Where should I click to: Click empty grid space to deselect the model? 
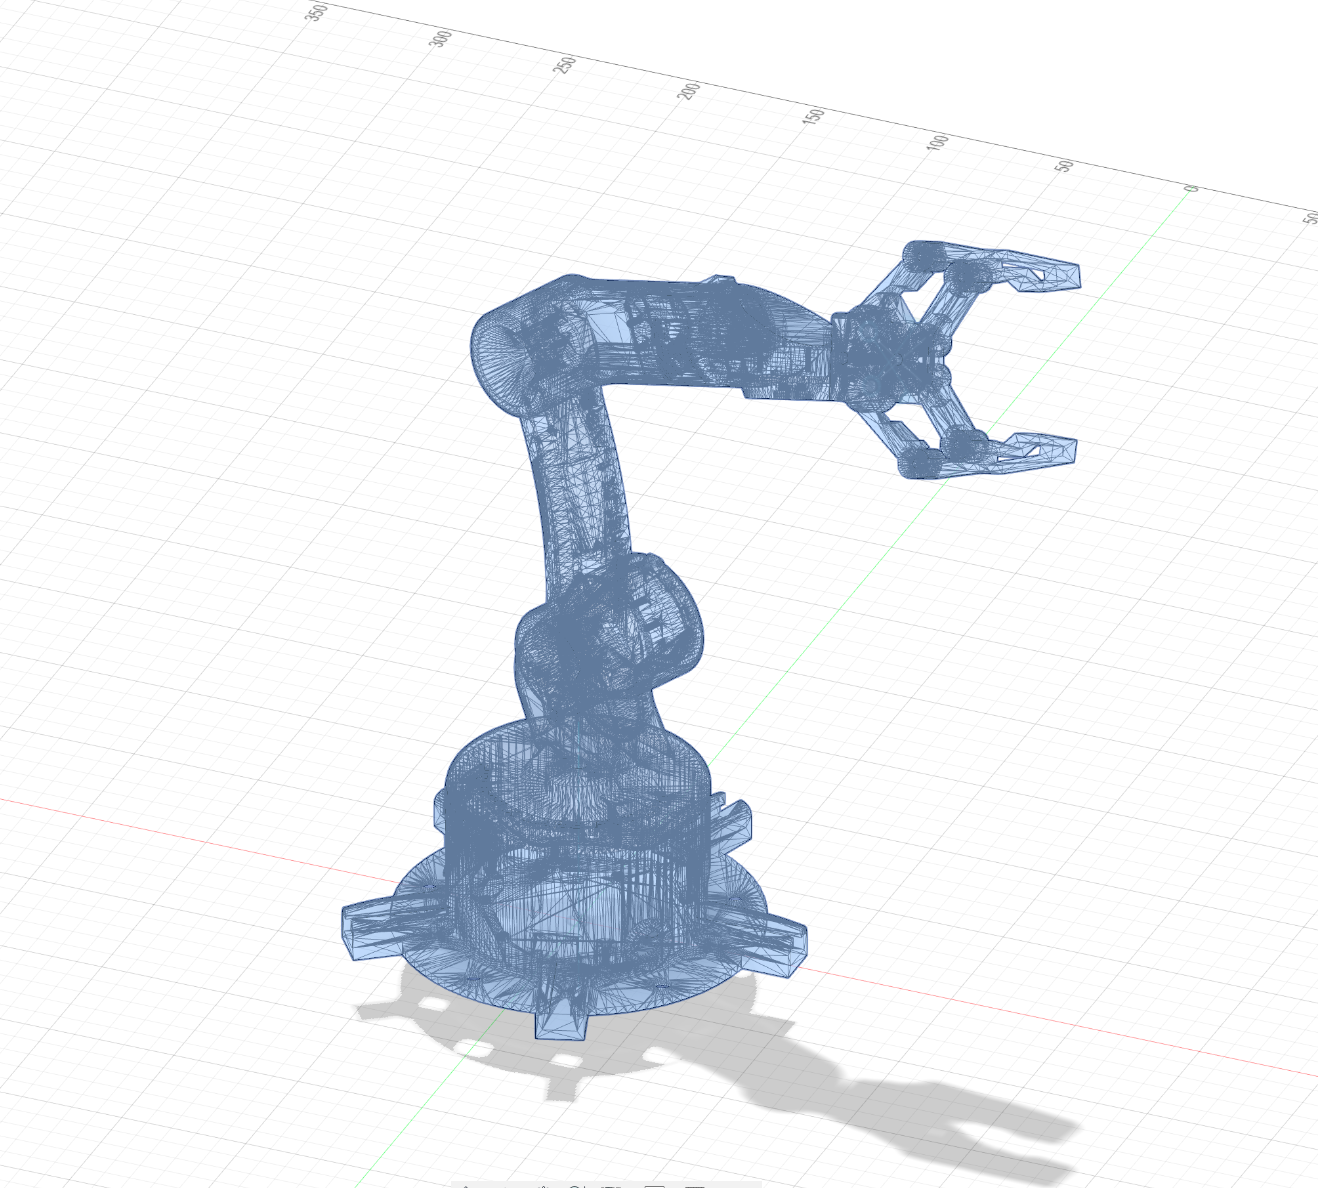200,400
